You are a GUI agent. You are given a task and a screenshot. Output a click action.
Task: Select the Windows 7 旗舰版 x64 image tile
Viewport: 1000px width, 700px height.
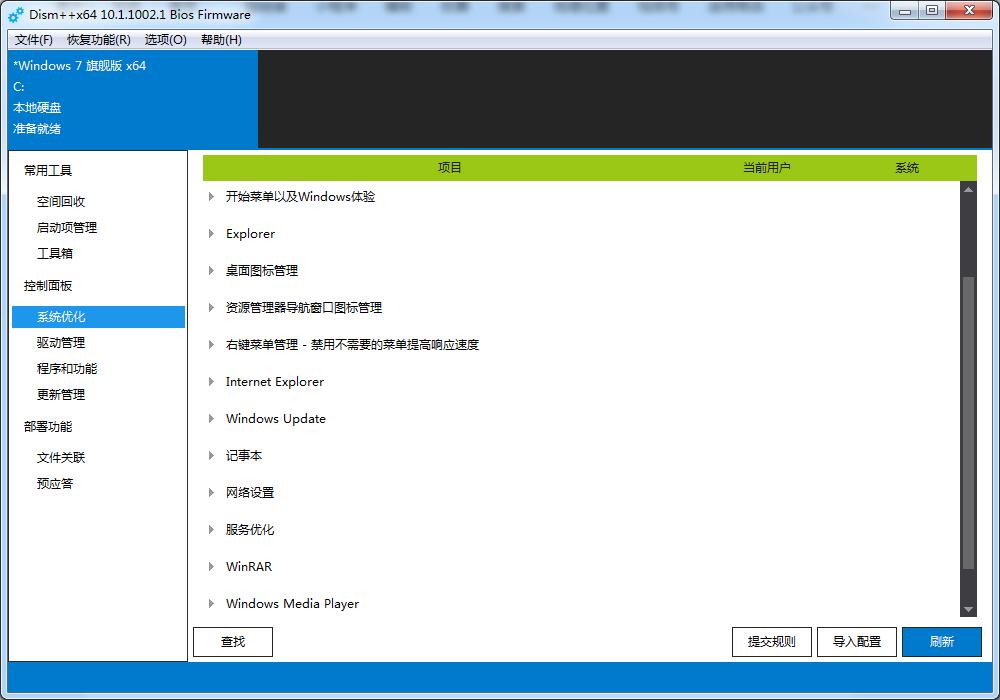click(133, 99)
